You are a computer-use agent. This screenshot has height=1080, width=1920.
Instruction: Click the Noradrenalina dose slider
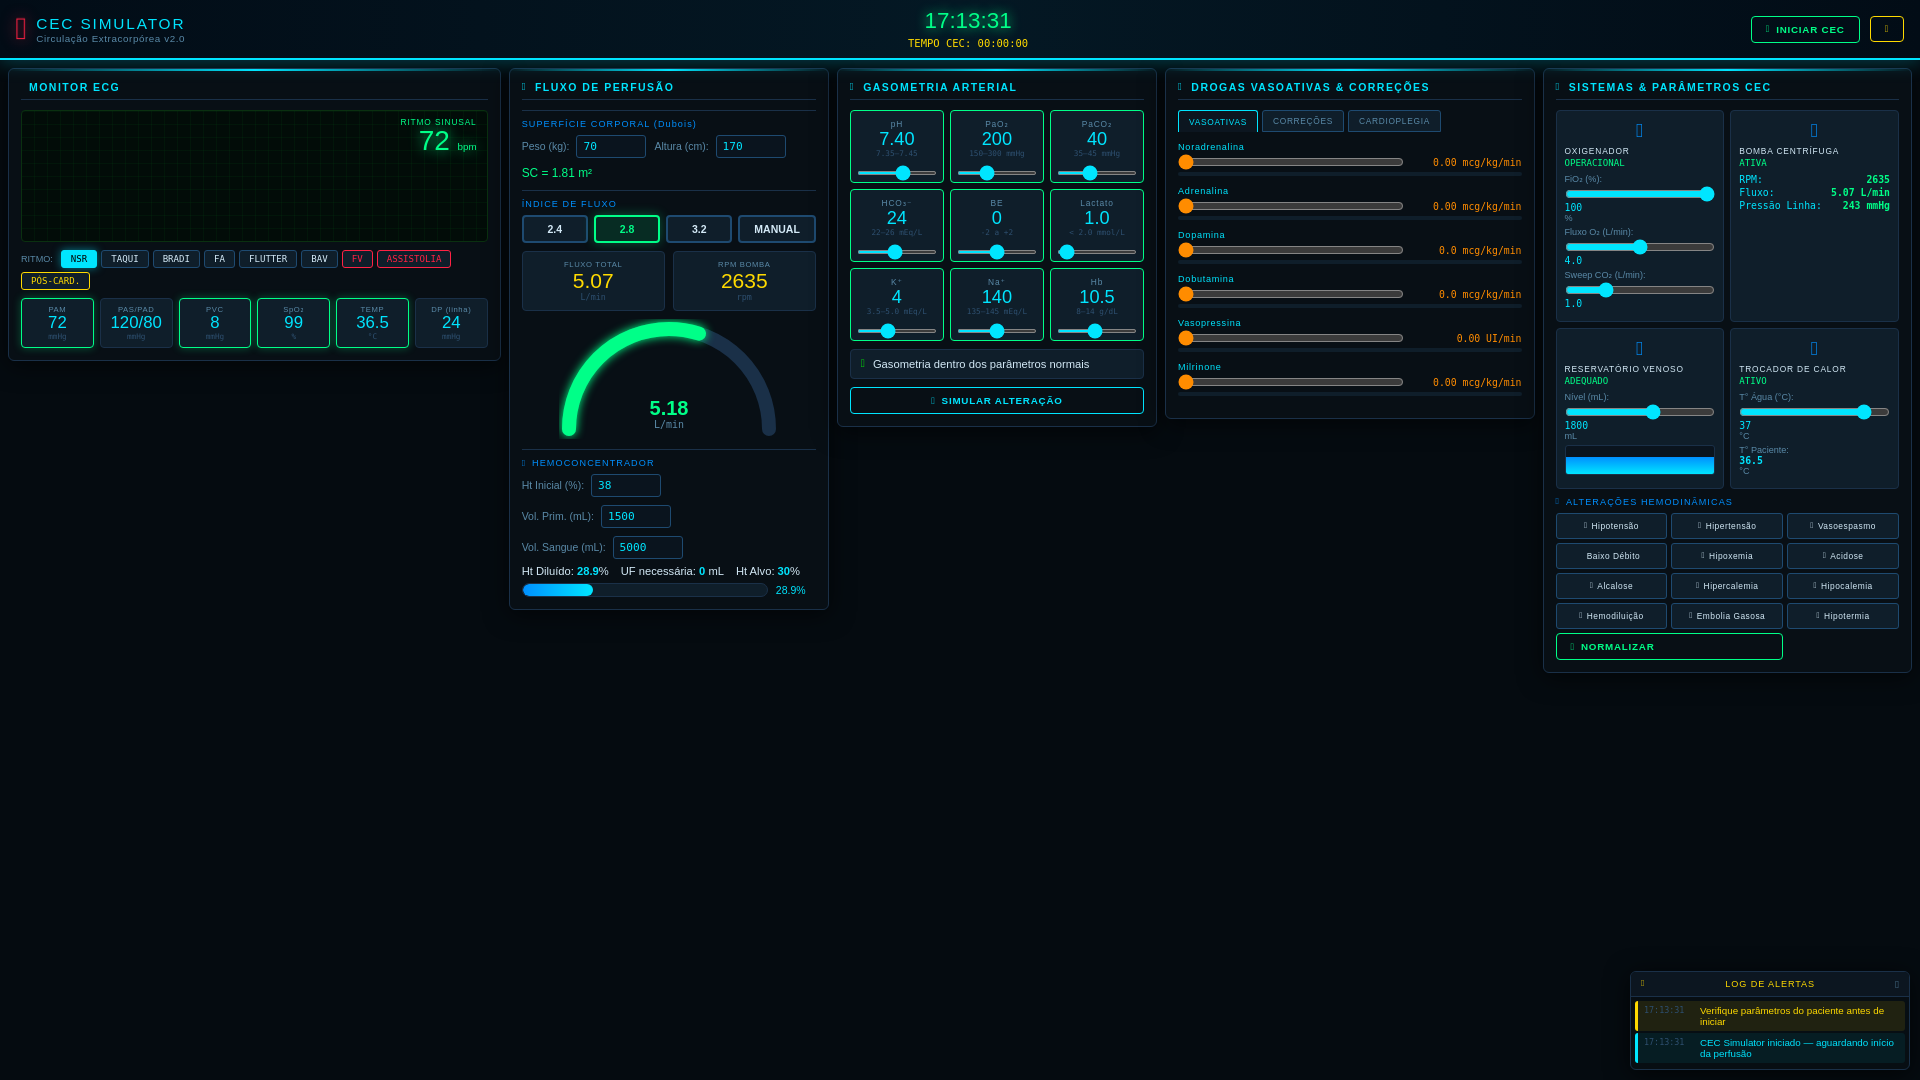(x=1291, y=162)
